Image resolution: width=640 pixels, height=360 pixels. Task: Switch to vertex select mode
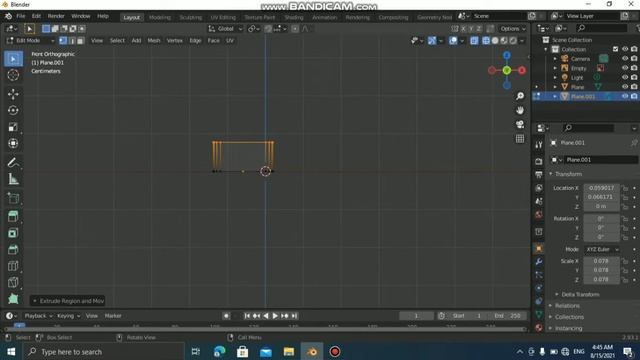click(63, 41)
